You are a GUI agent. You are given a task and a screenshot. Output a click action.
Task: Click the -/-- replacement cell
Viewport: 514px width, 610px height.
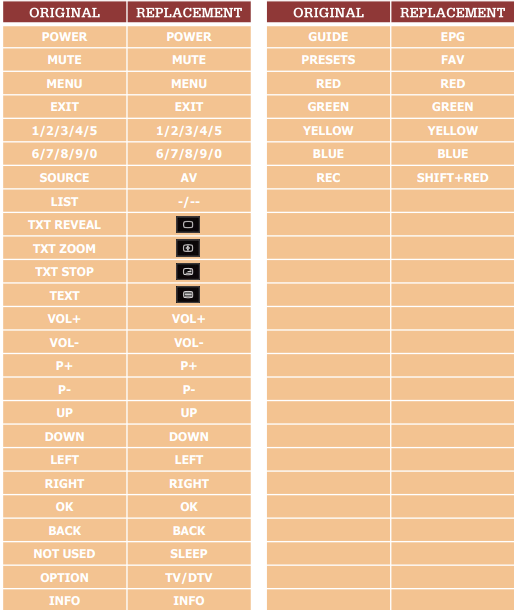pos(189,202)
